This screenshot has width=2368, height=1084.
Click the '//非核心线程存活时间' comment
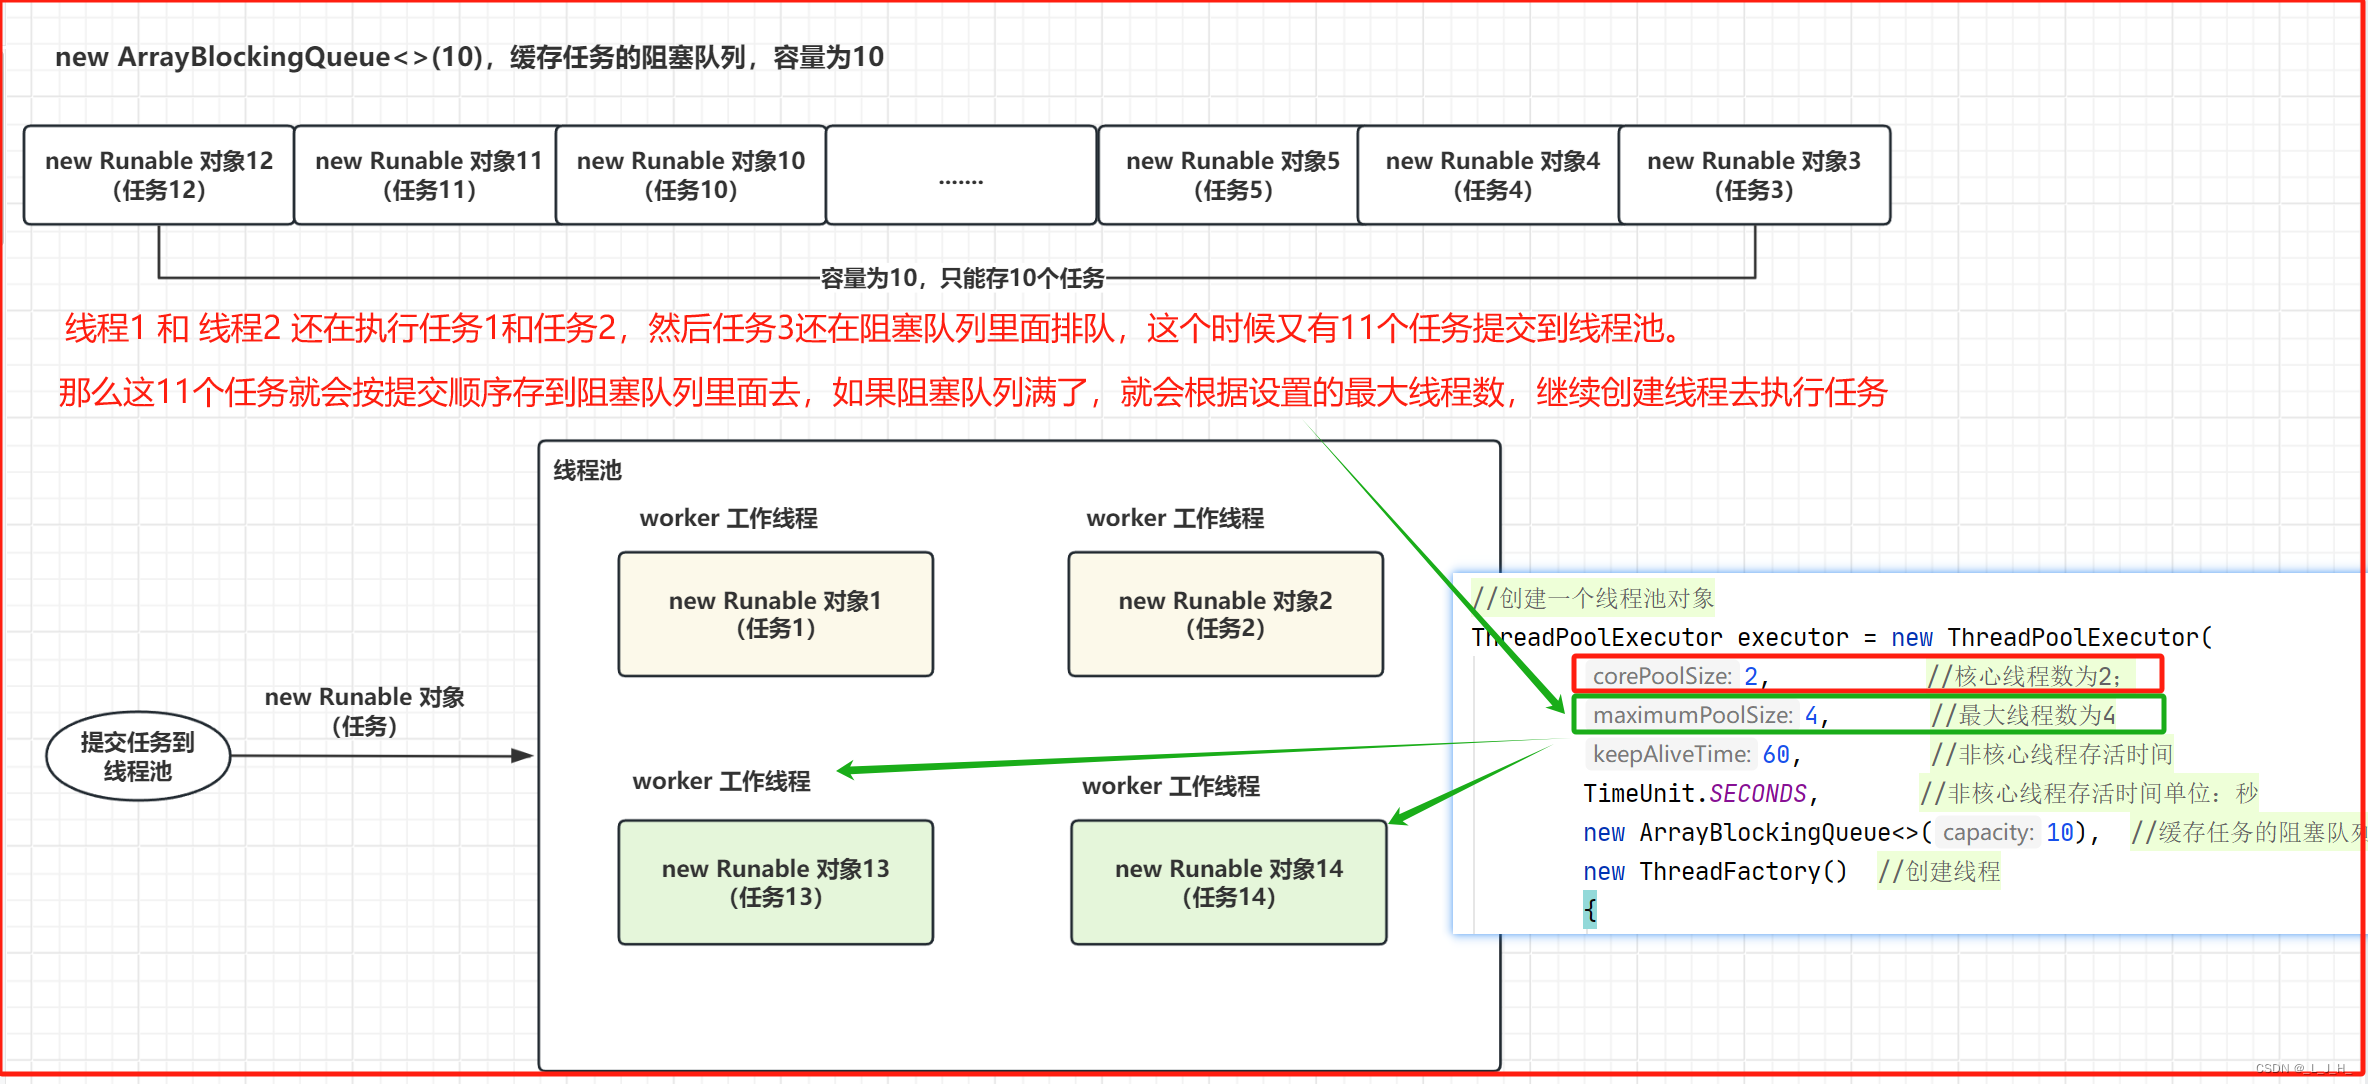pos(2051,754)
